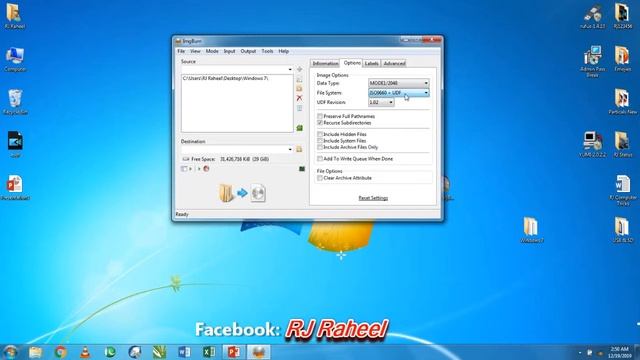Click the red X remove icon beside the Source list
This screenshot has height=360, width=640.
pos(300,98)
